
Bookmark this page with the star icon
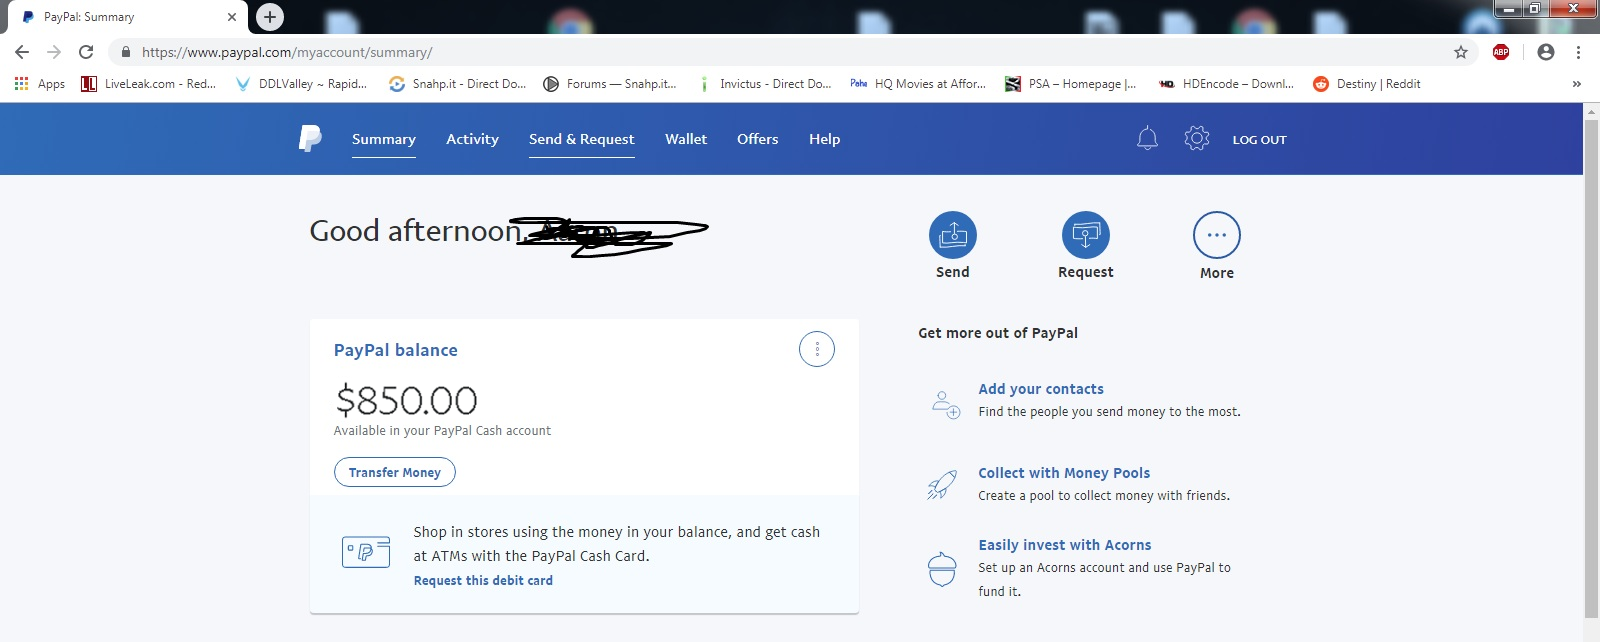[x=1461, y=52]
